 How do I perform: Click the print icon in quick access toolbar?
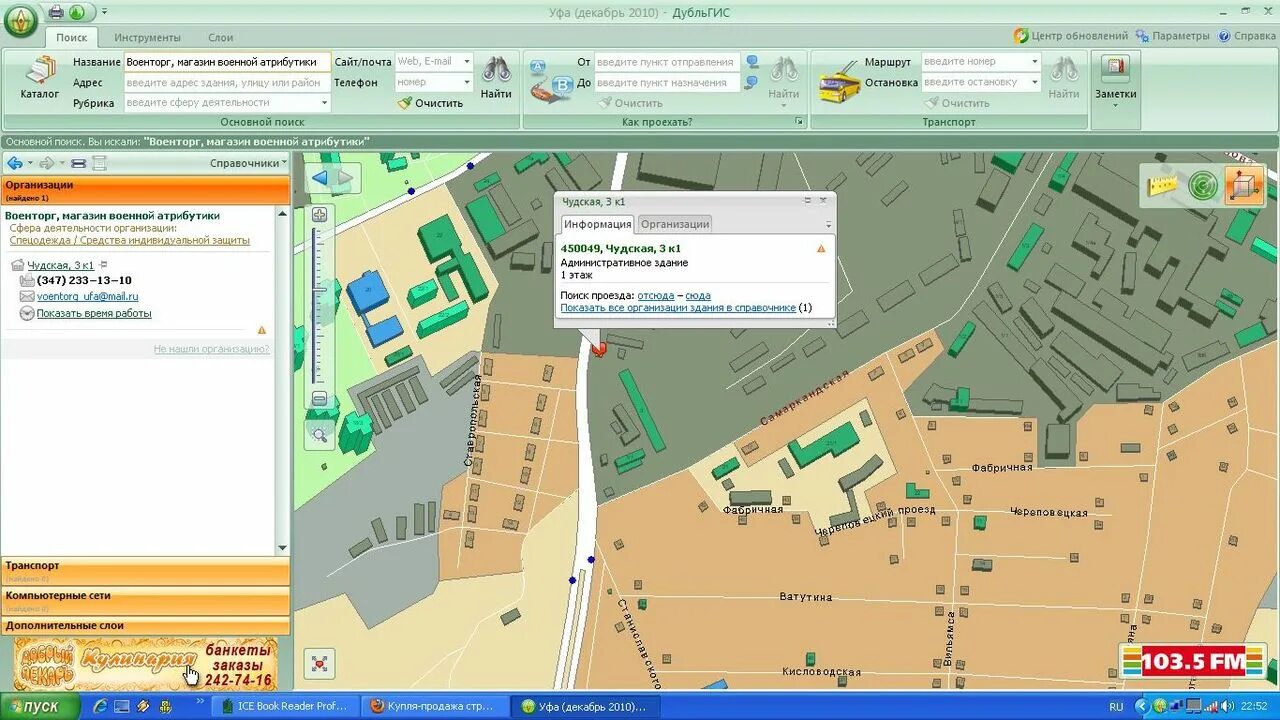tap(56, 12)
